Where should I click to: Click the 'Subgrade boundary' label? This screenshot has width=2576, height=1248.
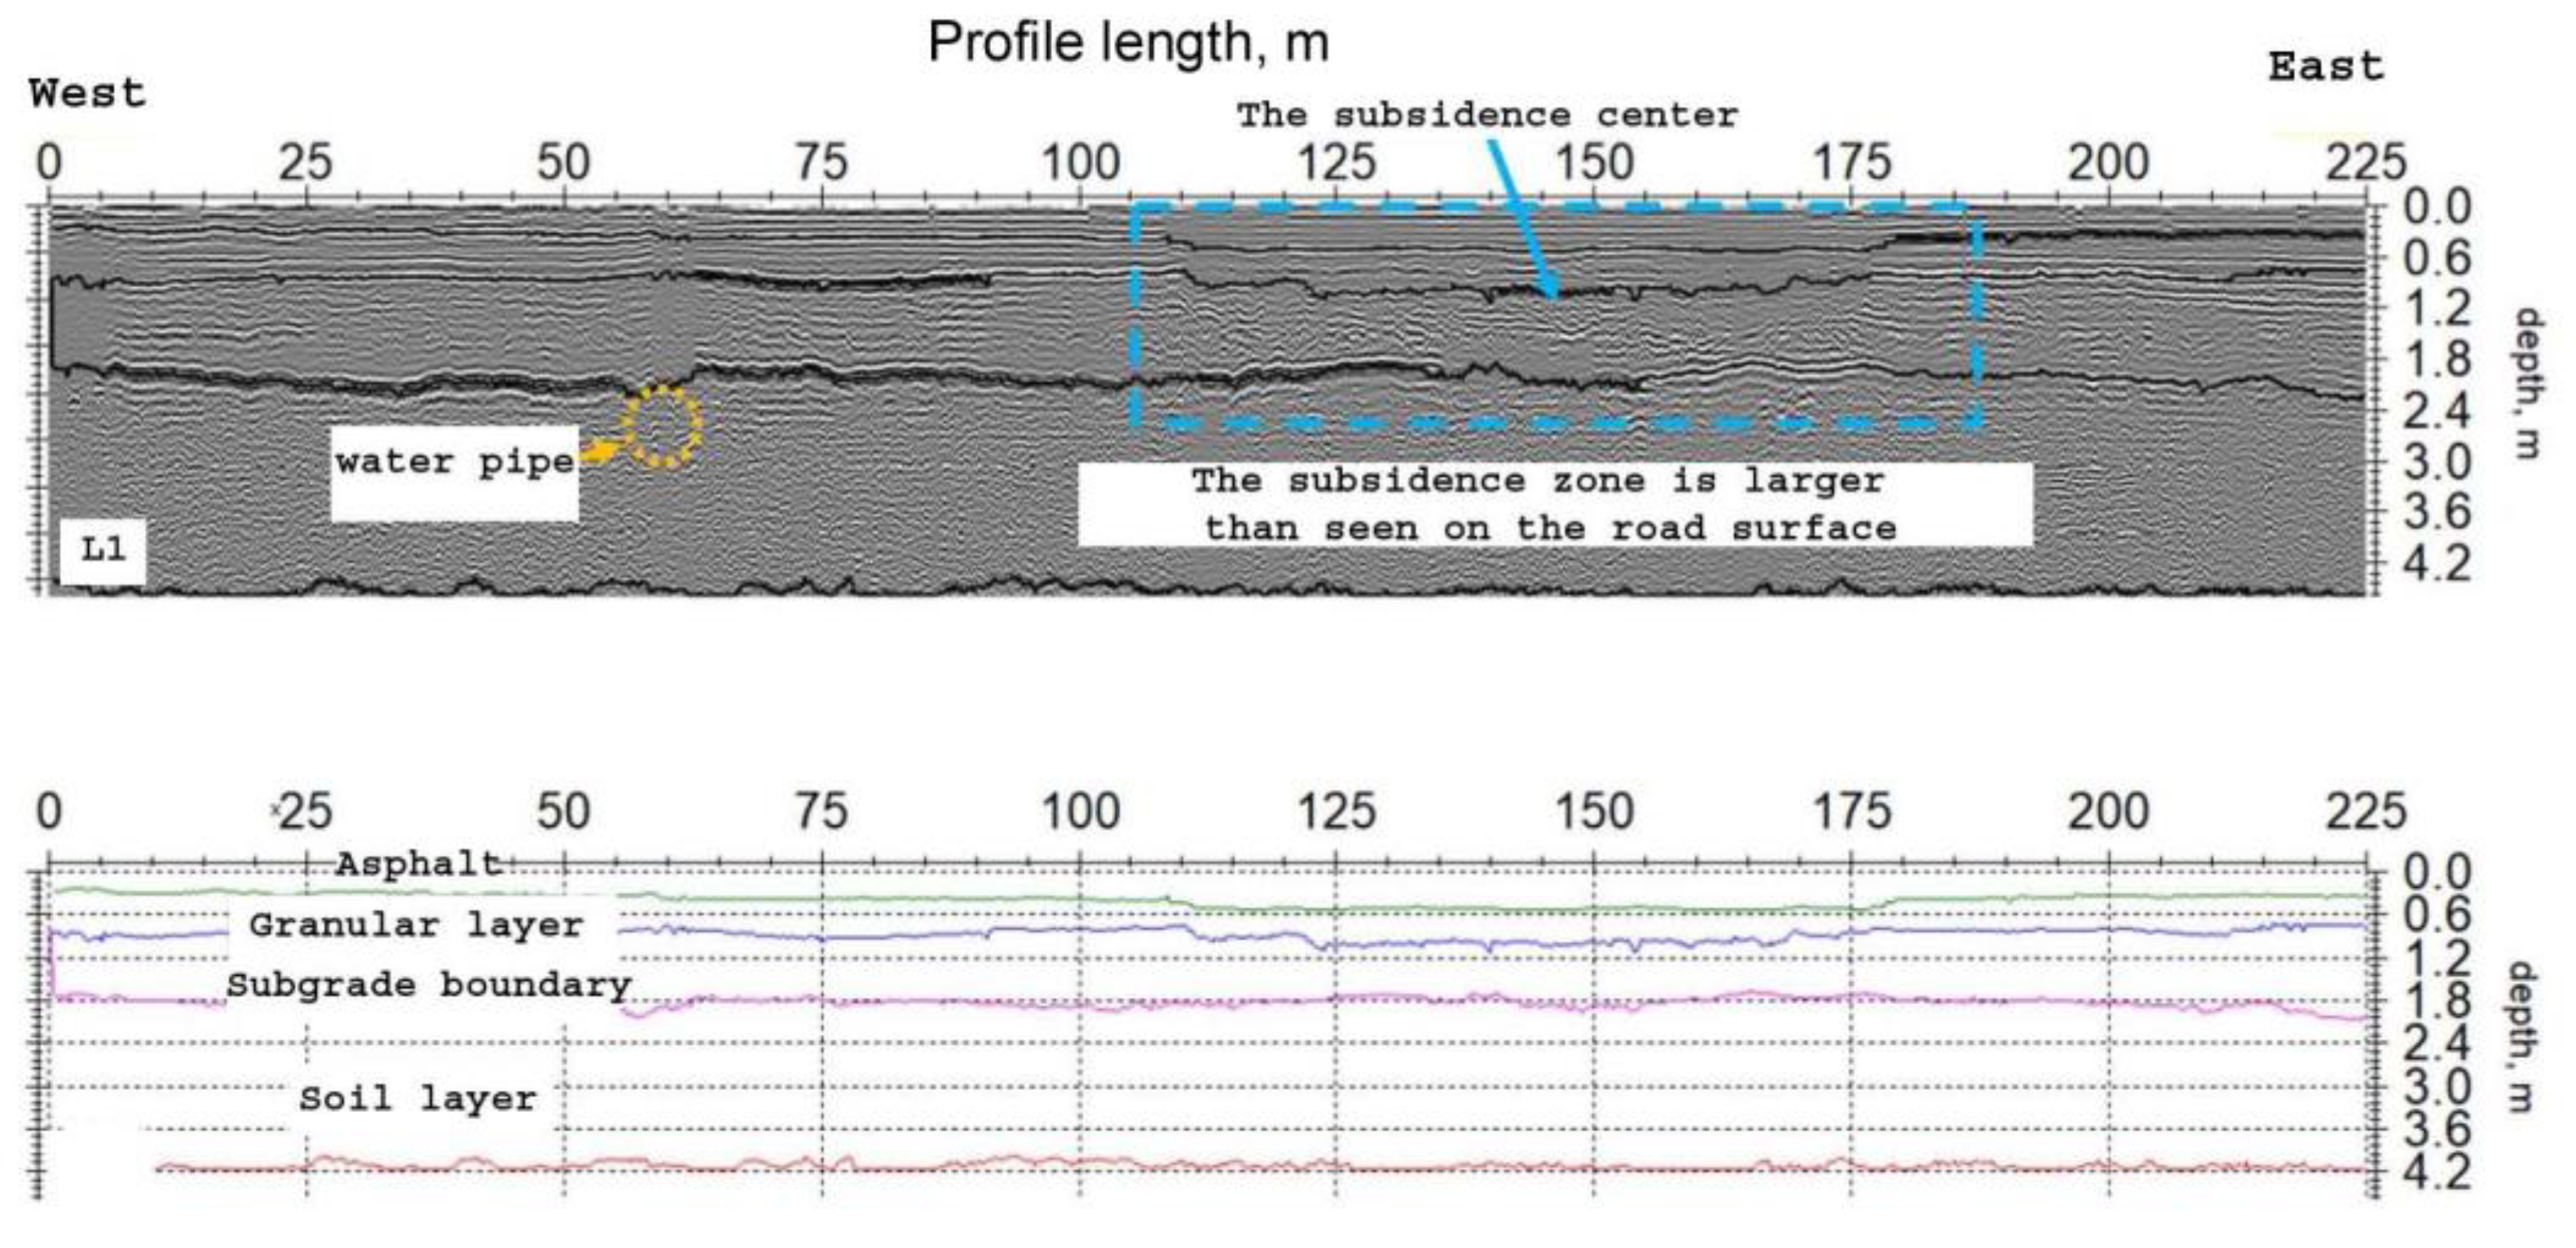429,985
